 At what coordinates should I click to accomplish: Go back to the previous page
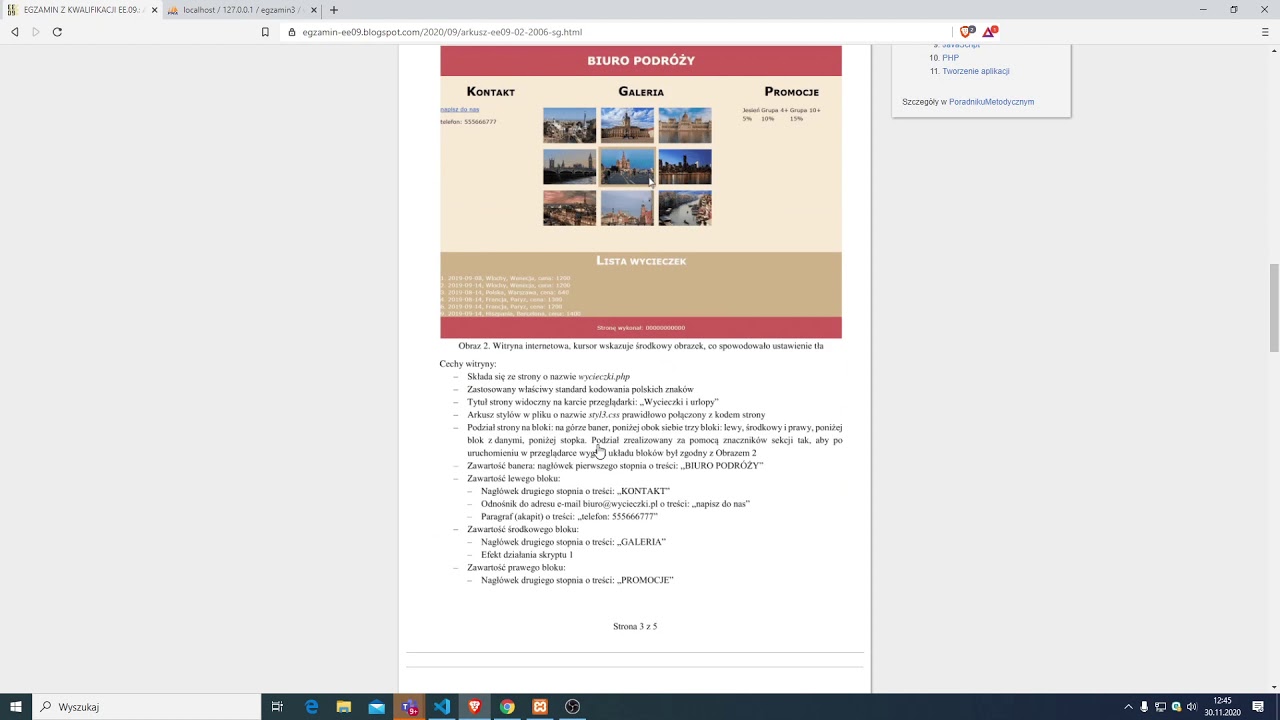pos(15,32)
